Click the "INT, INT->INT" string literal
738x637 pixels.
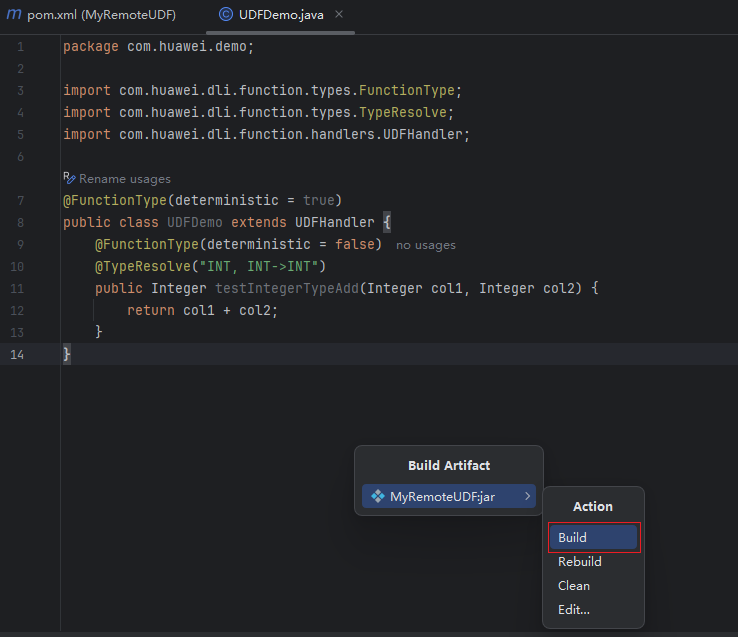tap(258, 266)
